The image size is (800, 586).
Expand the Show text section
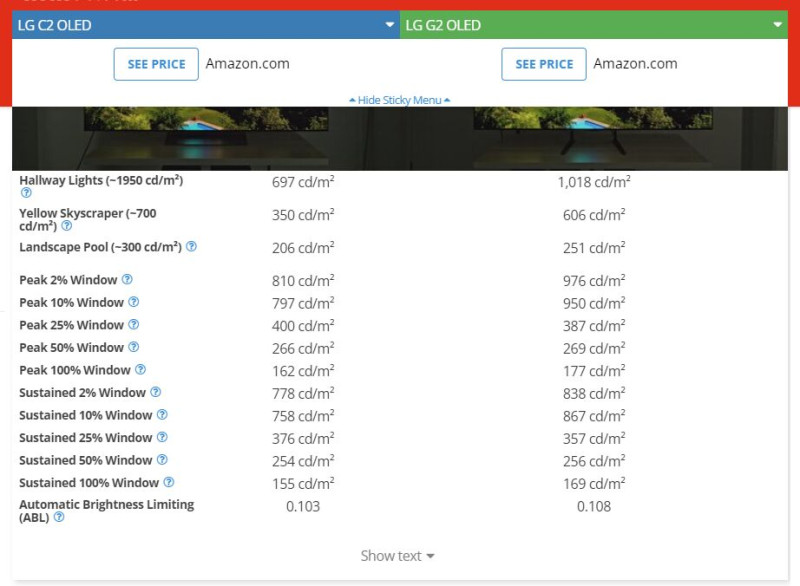tap(397, 555)
